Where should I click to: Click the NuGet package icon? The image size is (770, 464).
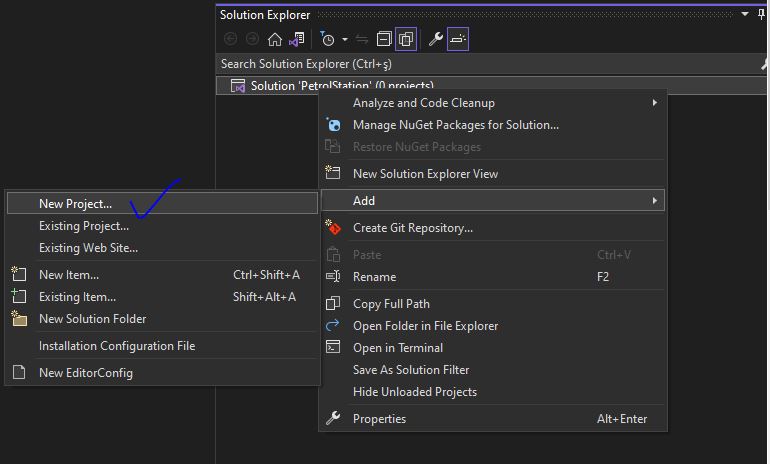(x=333, y=125)
